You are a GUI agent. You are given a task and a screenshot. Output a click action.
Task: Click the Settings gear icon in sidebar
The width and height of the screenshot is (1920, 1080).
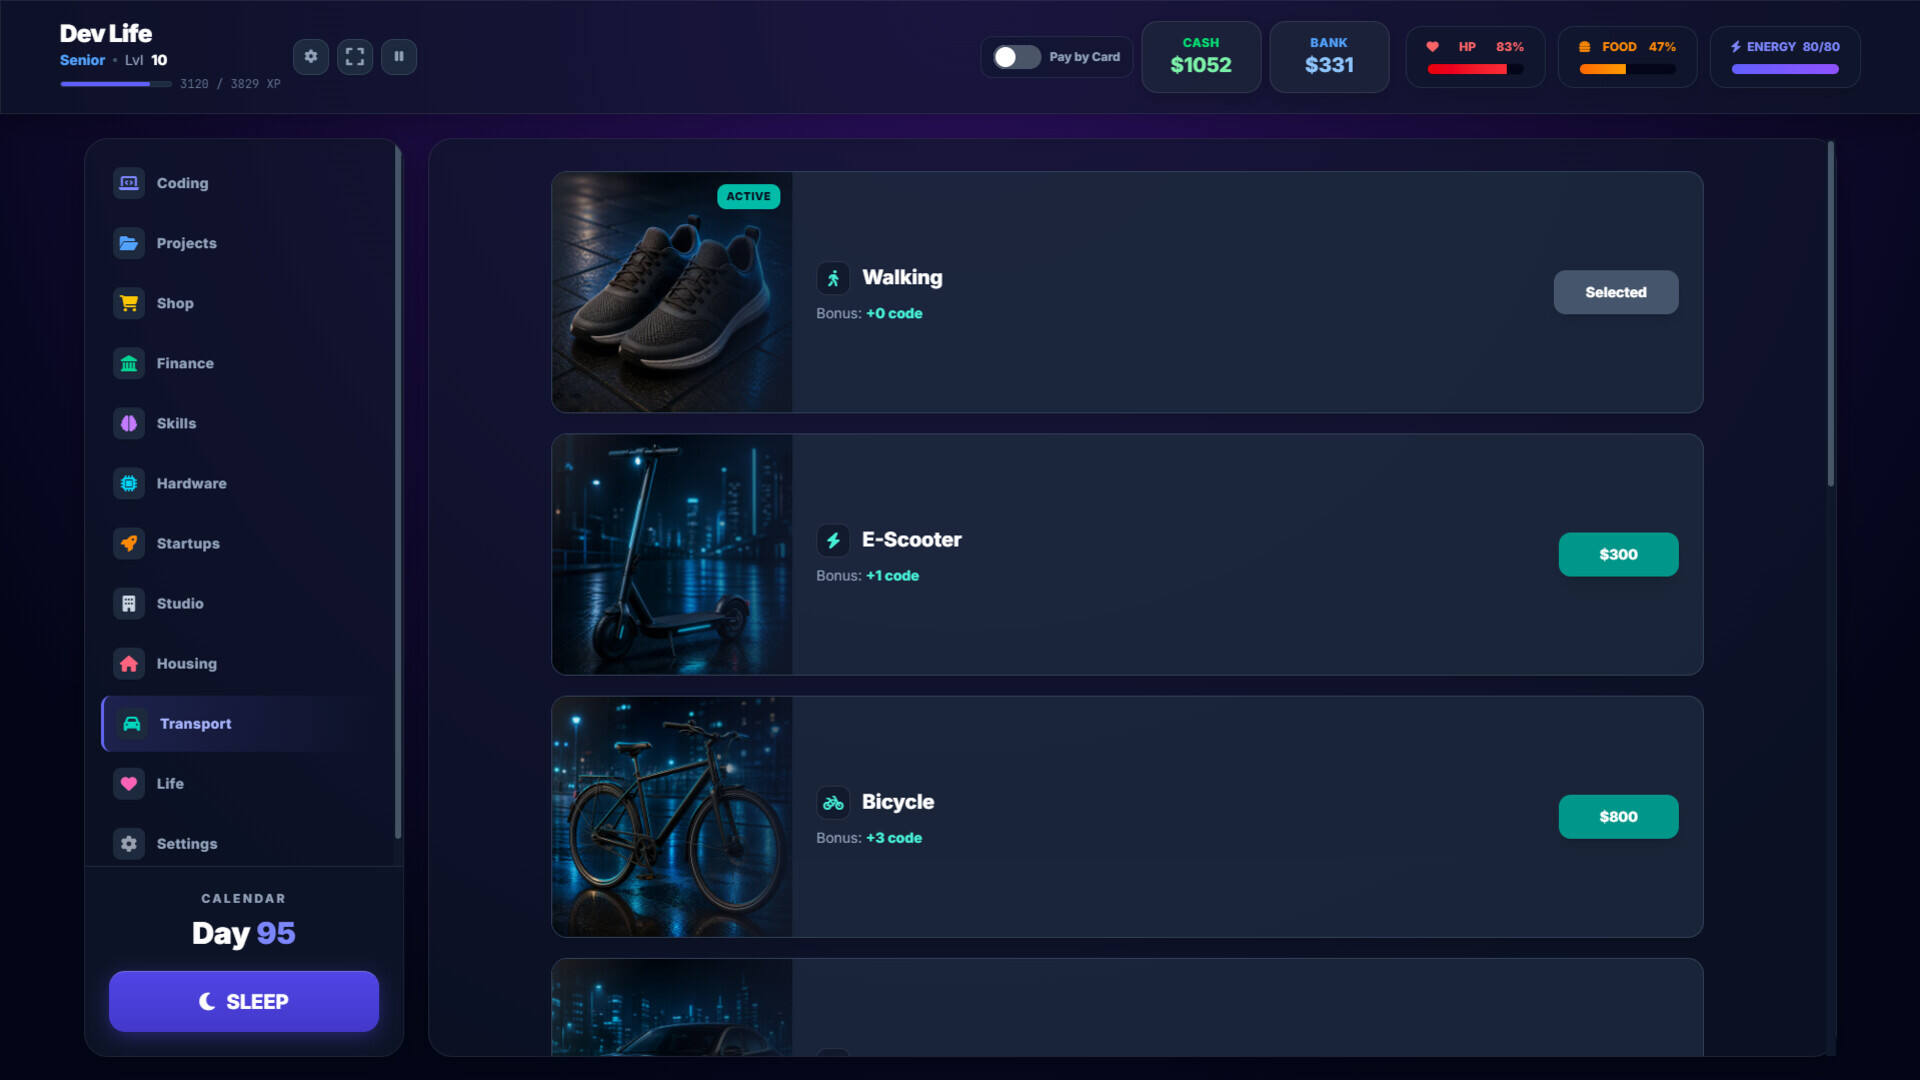(x=129, y=843)
